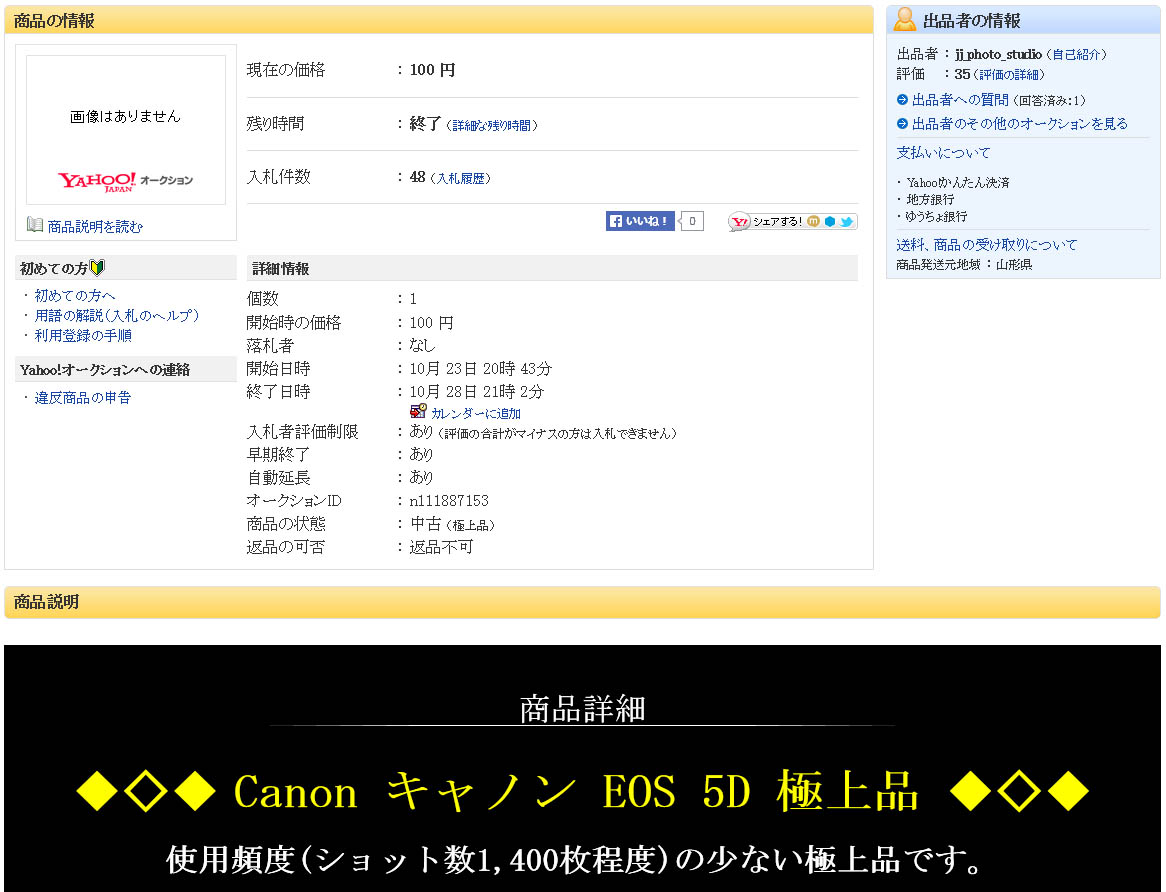Viewport: 1166px width, 892px height.
Task: Open the 評価の詳細 link
Action: [x=1008, y=74]
